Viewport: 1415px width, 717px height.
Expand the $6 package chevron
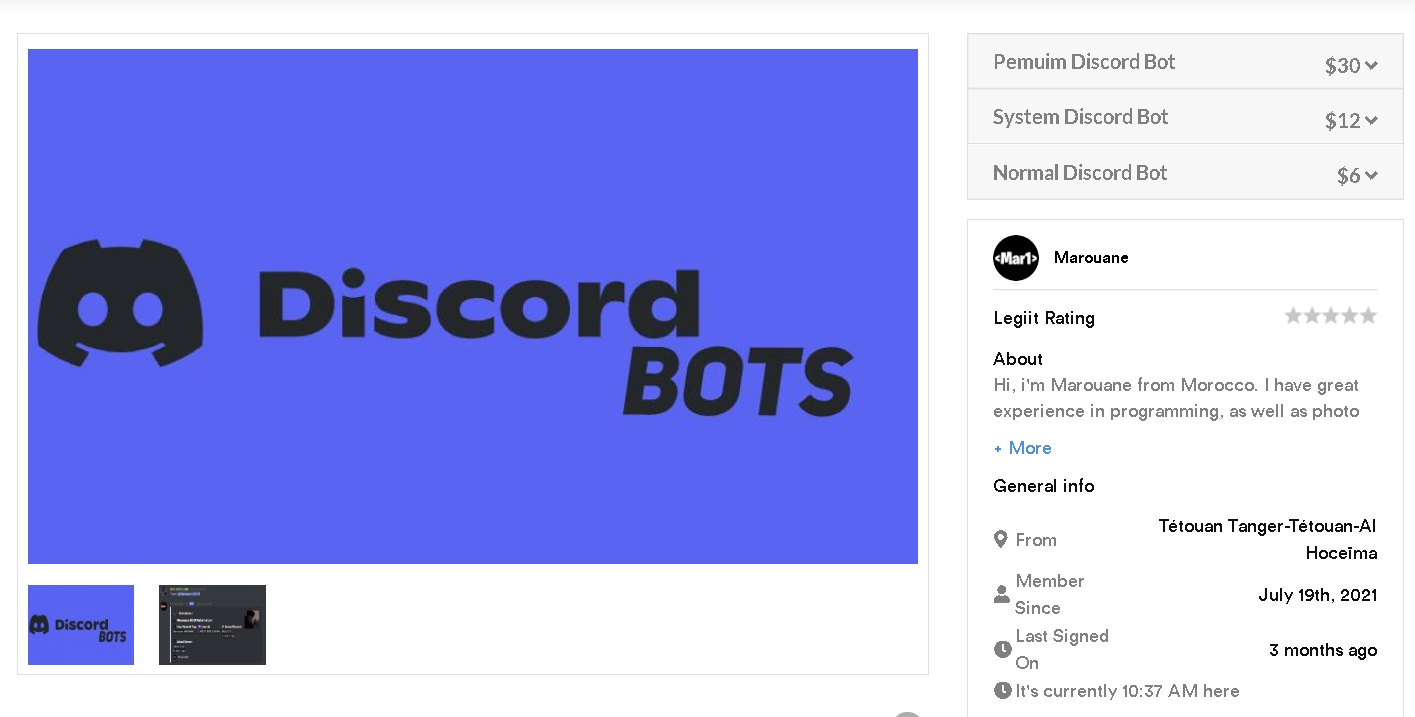(1371, 176)
